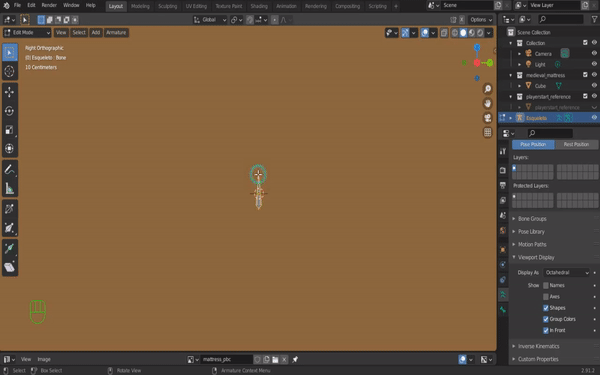Click the Blender logo menu icon
This screenshot has height=375, width=600.
7,5
